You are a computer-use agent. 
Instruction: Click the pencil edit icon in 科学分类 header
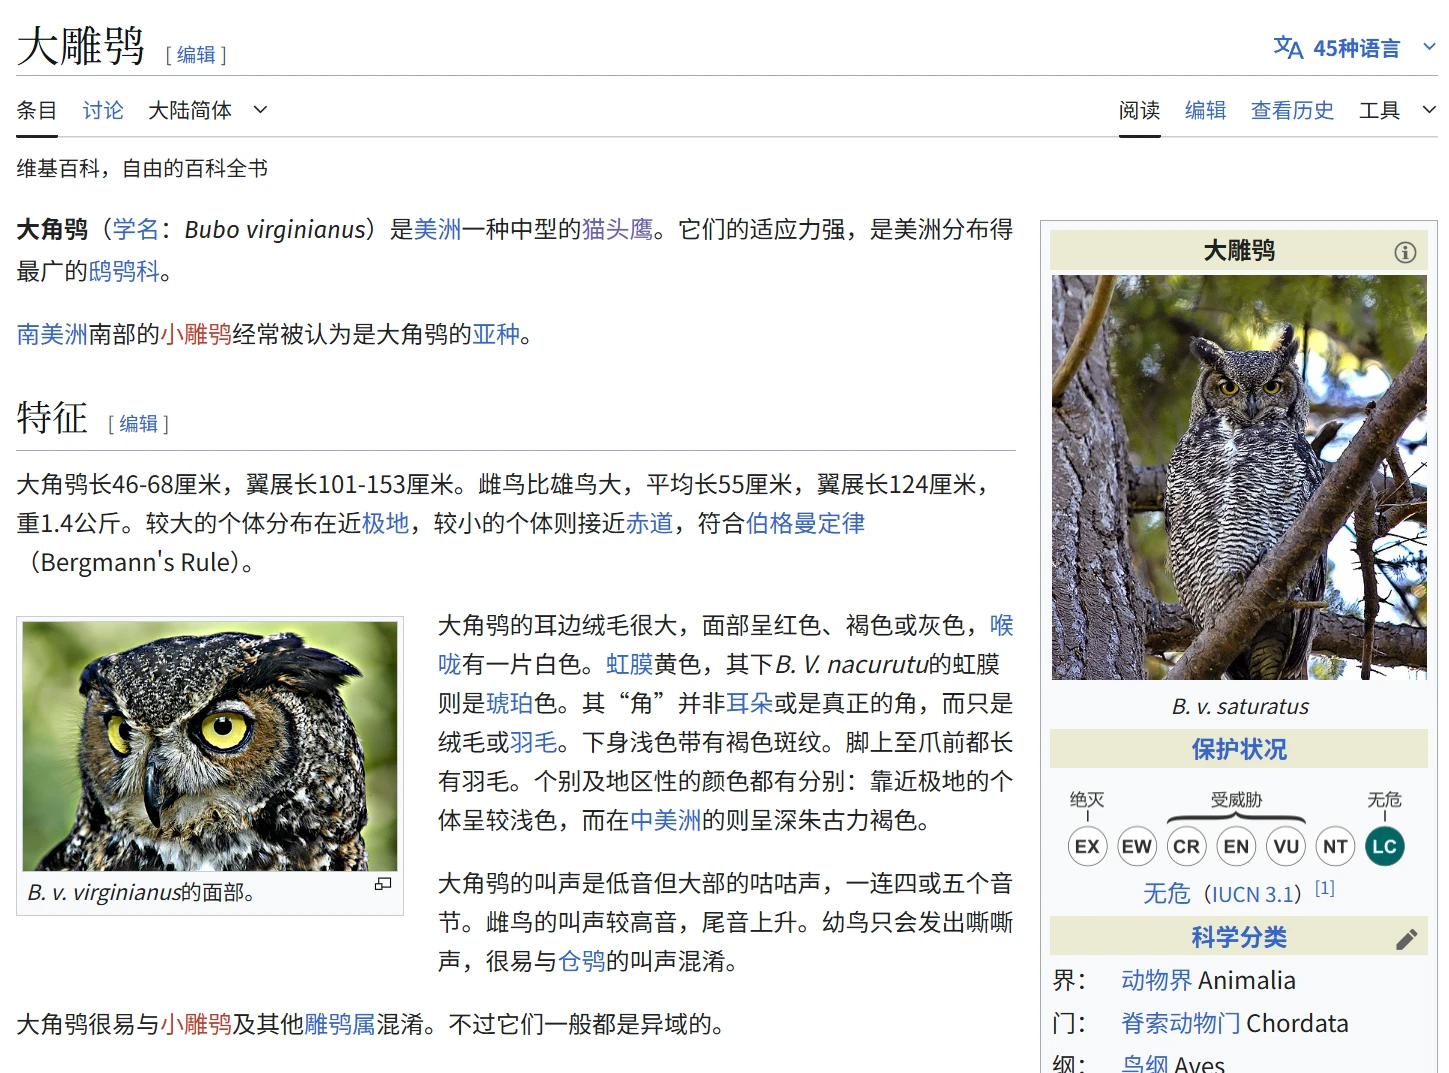(x=1406, y=939)
